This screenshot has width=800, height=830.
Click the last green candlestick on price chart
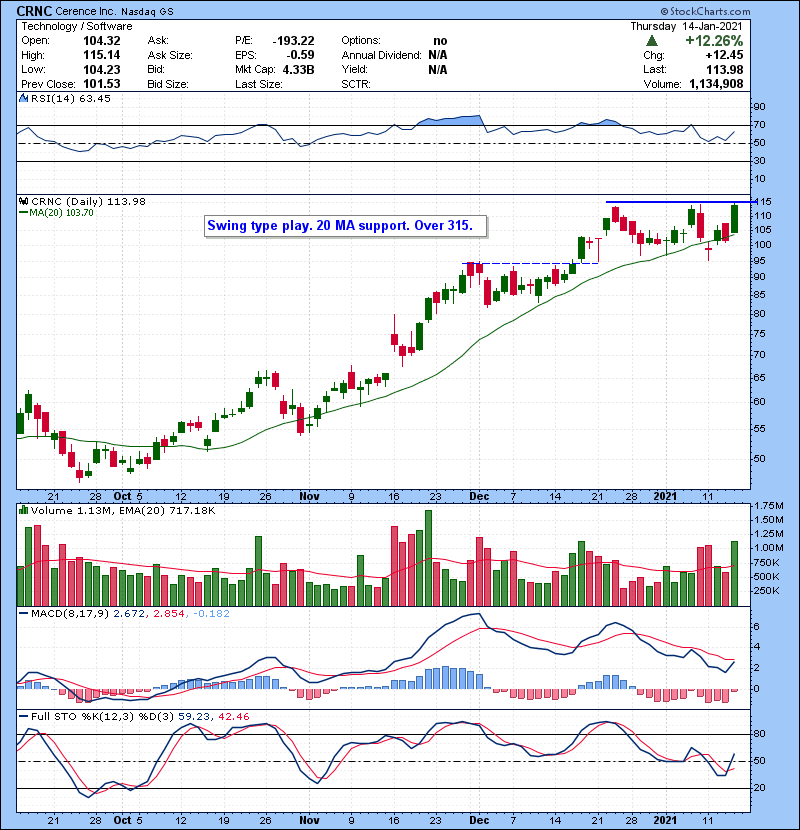point(734,218)
